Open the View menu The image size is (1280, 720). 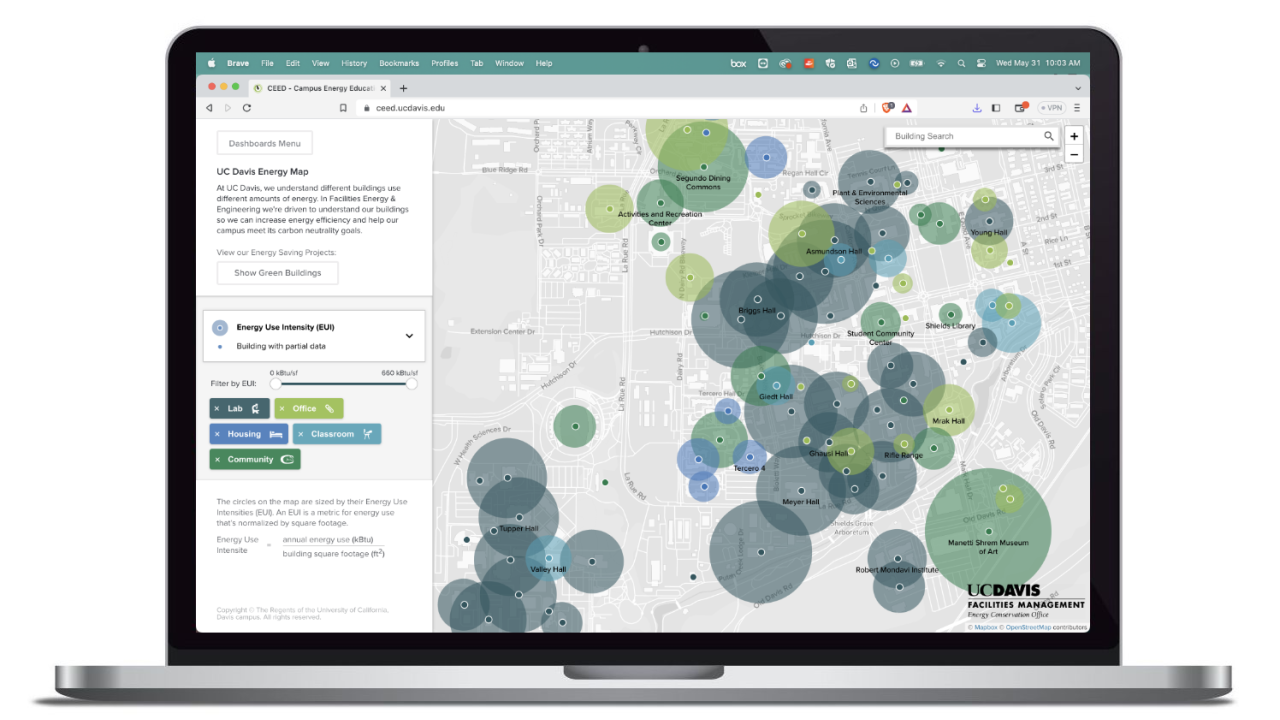pos(320,63)
